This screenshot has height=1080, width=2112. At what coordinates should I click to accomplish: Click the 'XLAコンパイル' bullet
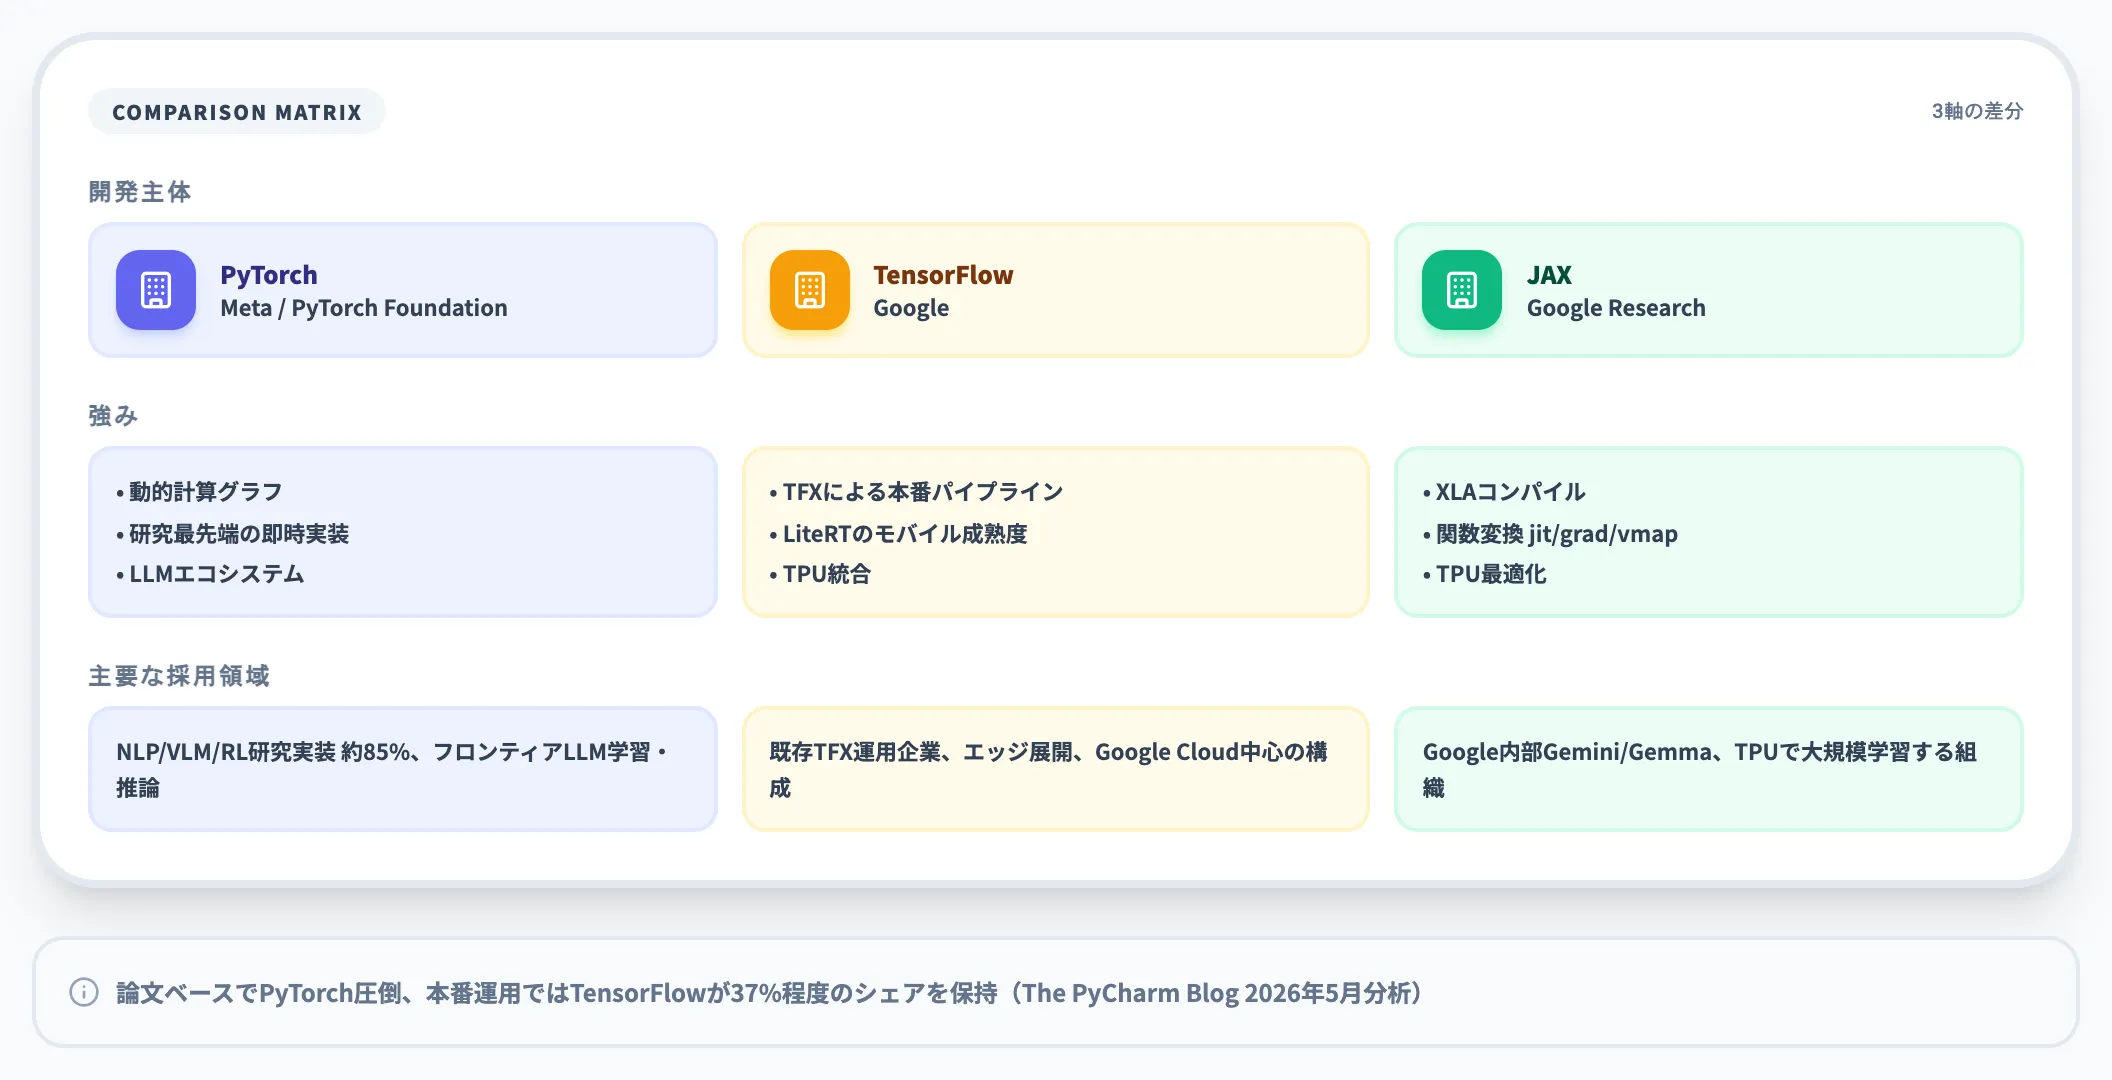tap(1504, 491)
